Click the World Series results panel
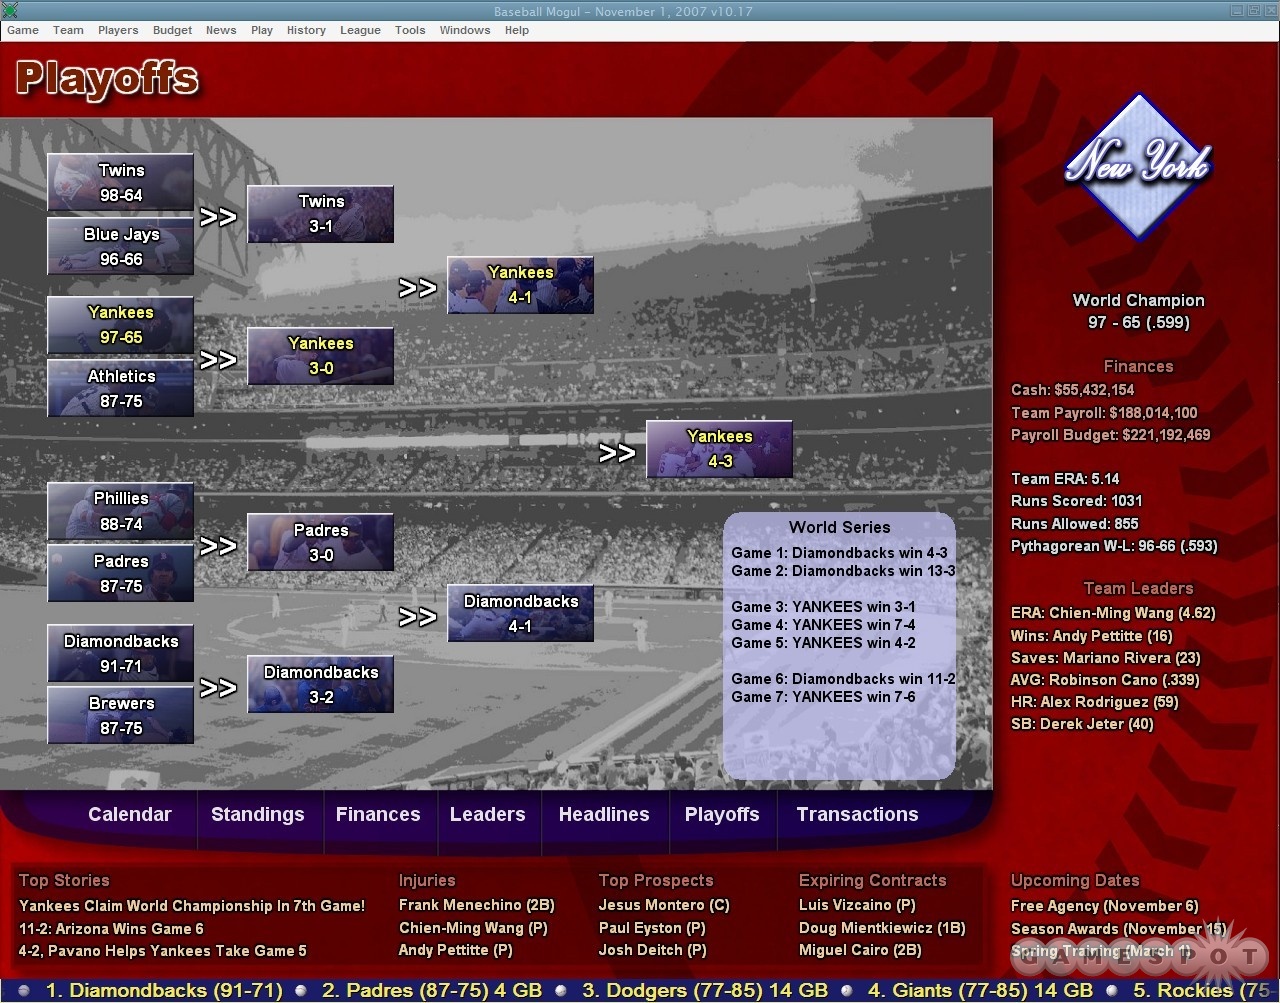1280x1003 pixels. (840, 645)
